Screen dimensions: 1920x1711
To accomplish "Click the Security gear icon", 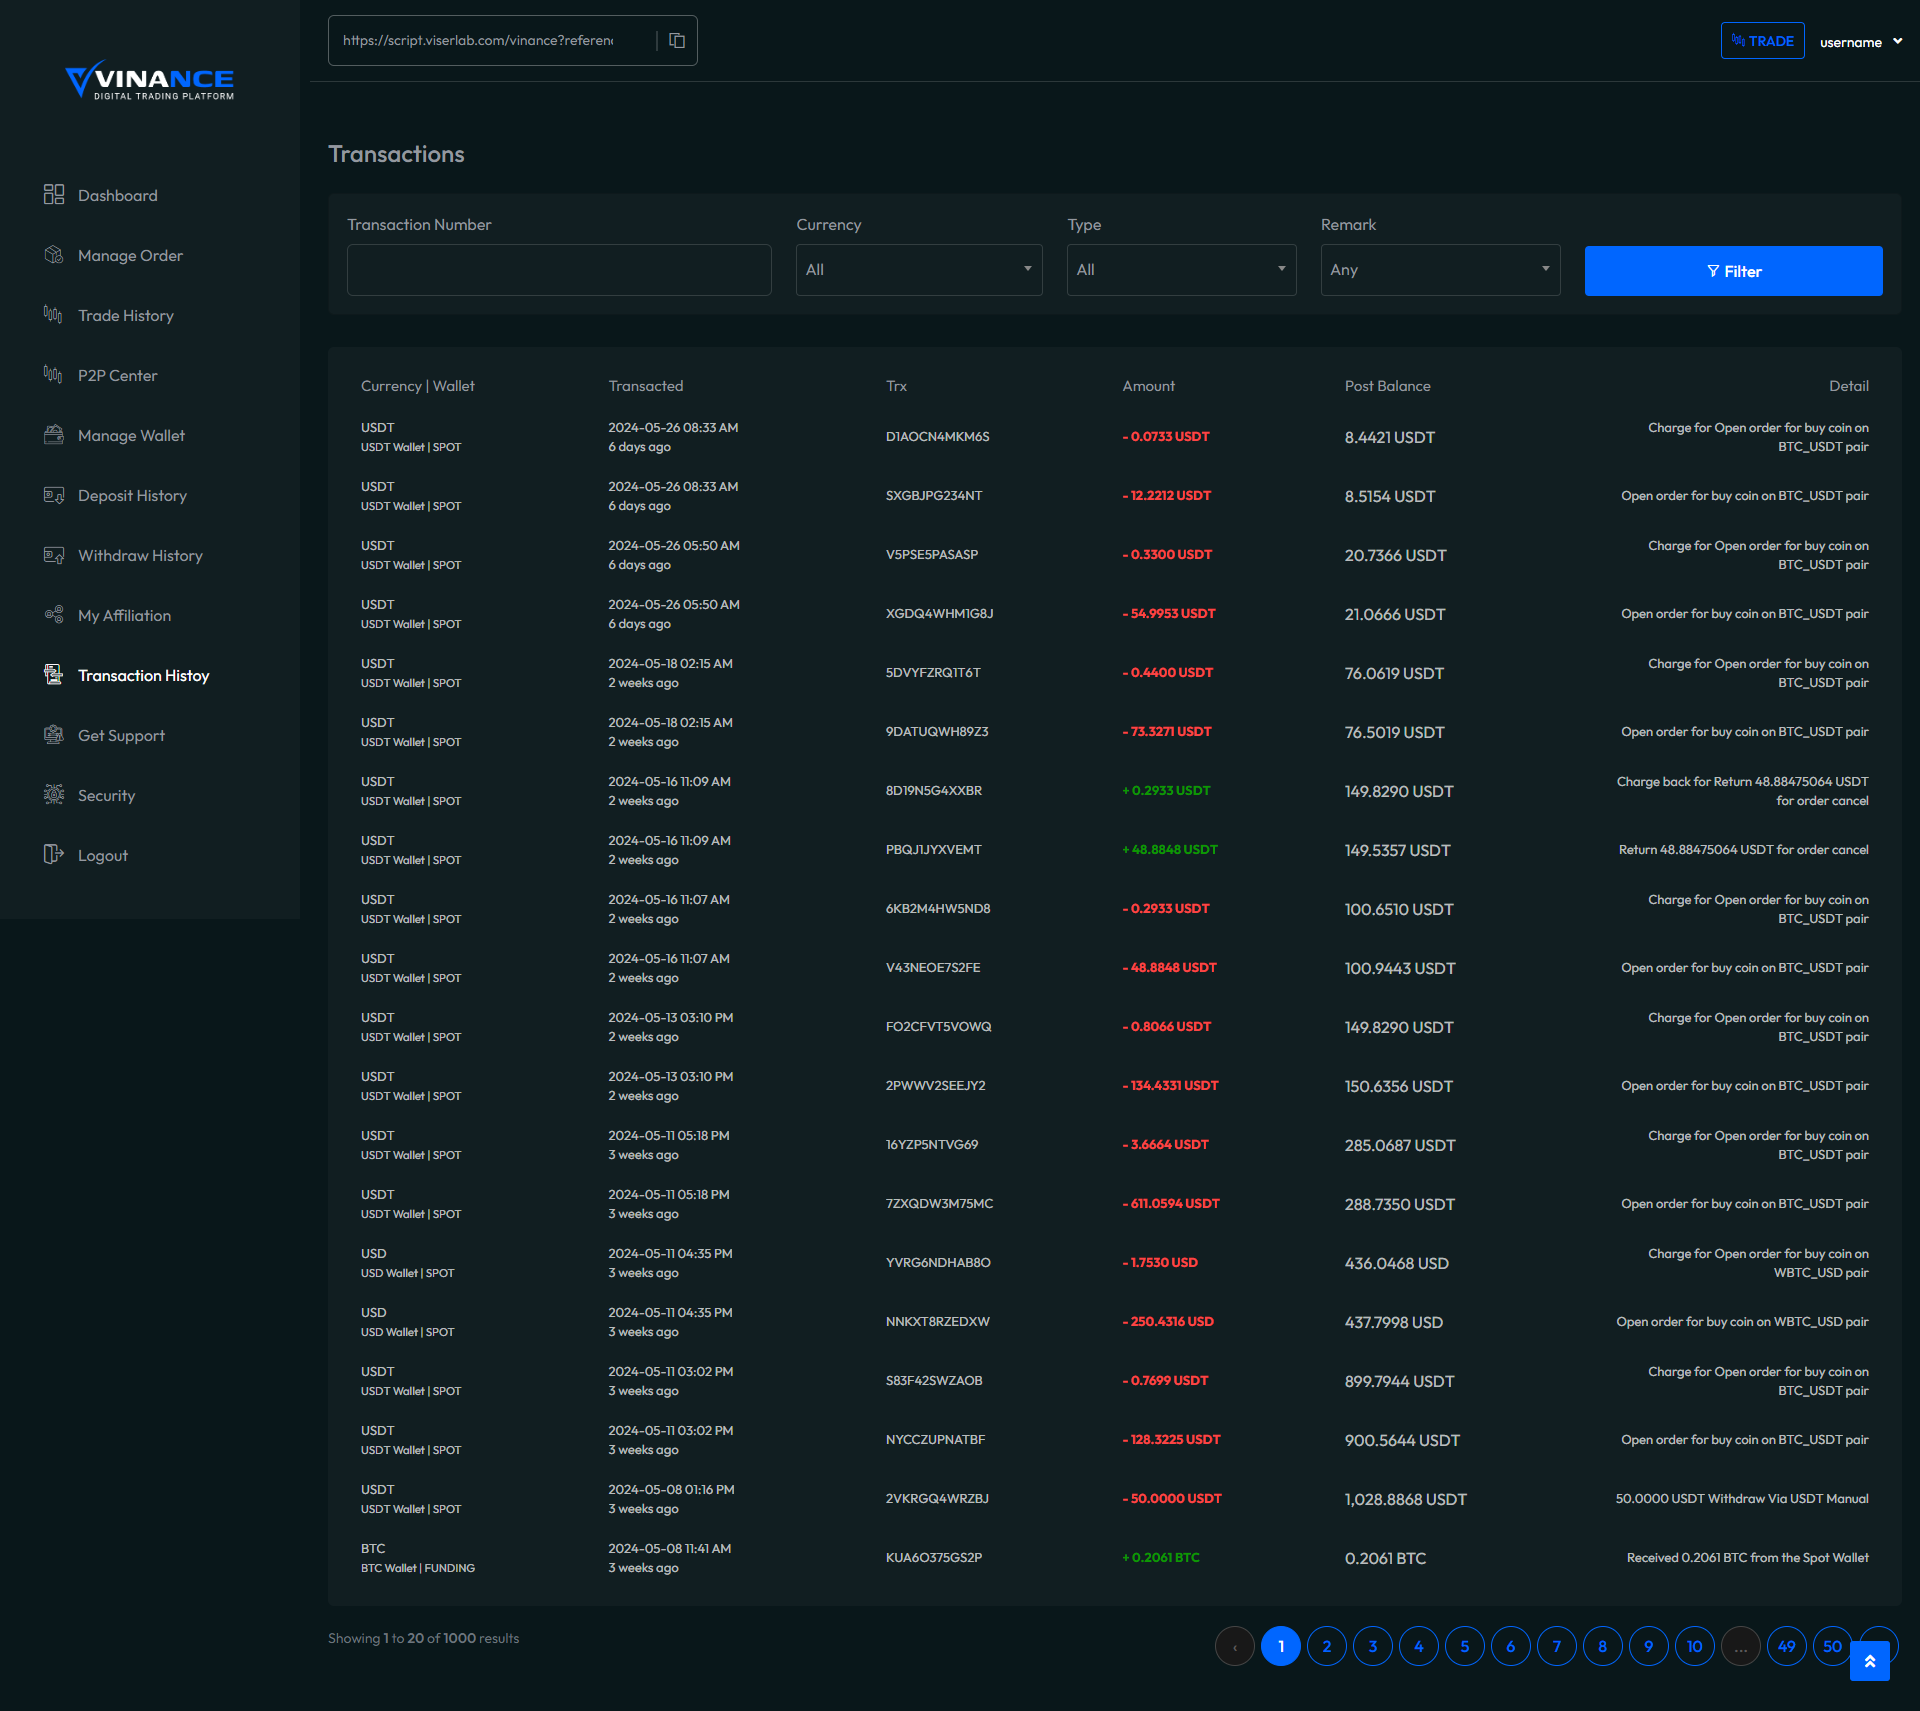I will pos(54,795).
